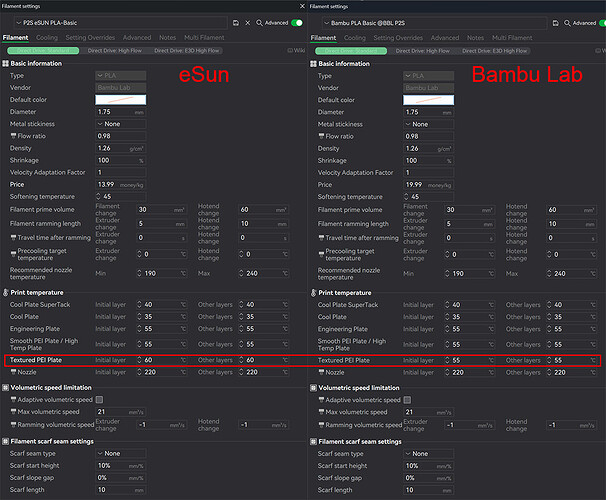
Task: Click Print temperature thermometer icon in Bambu window
Action: [x=313, y=293]
